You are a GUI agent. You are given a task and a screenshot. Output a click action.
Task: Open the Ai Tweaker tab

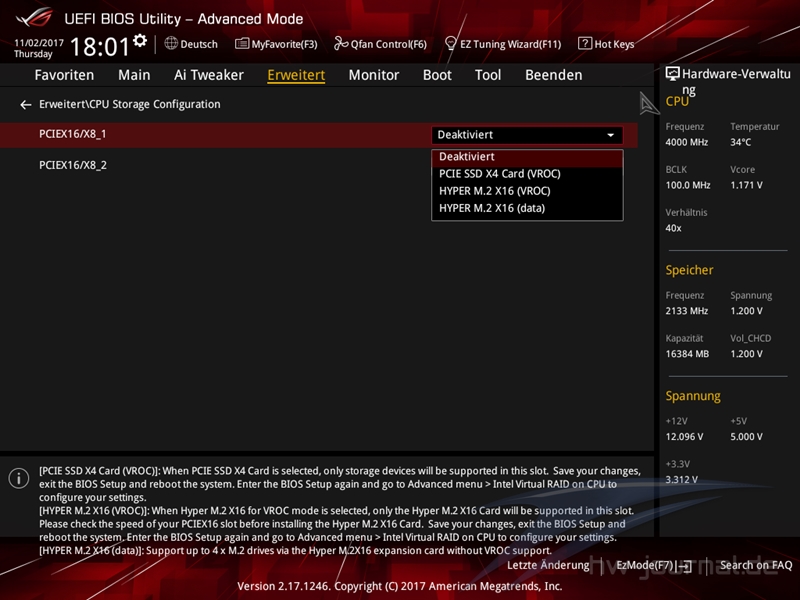point(209,75)
